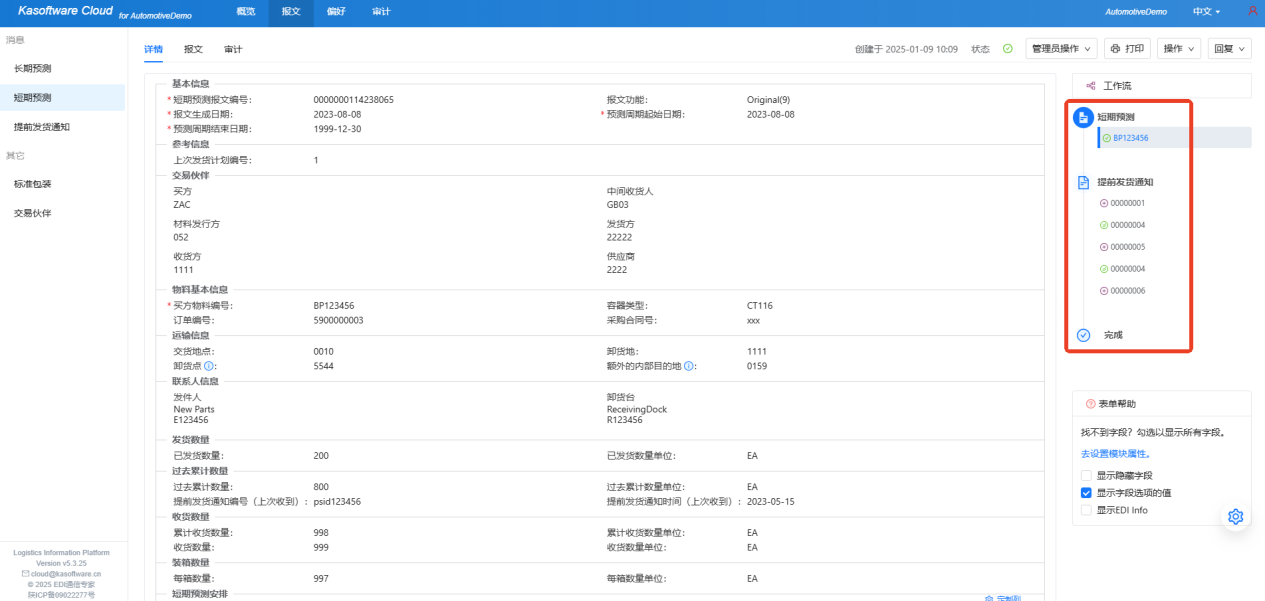The height and width of the screenshot is (601, 1265).
Task: Click the 容器类型 value CT116
Action: 760,306
